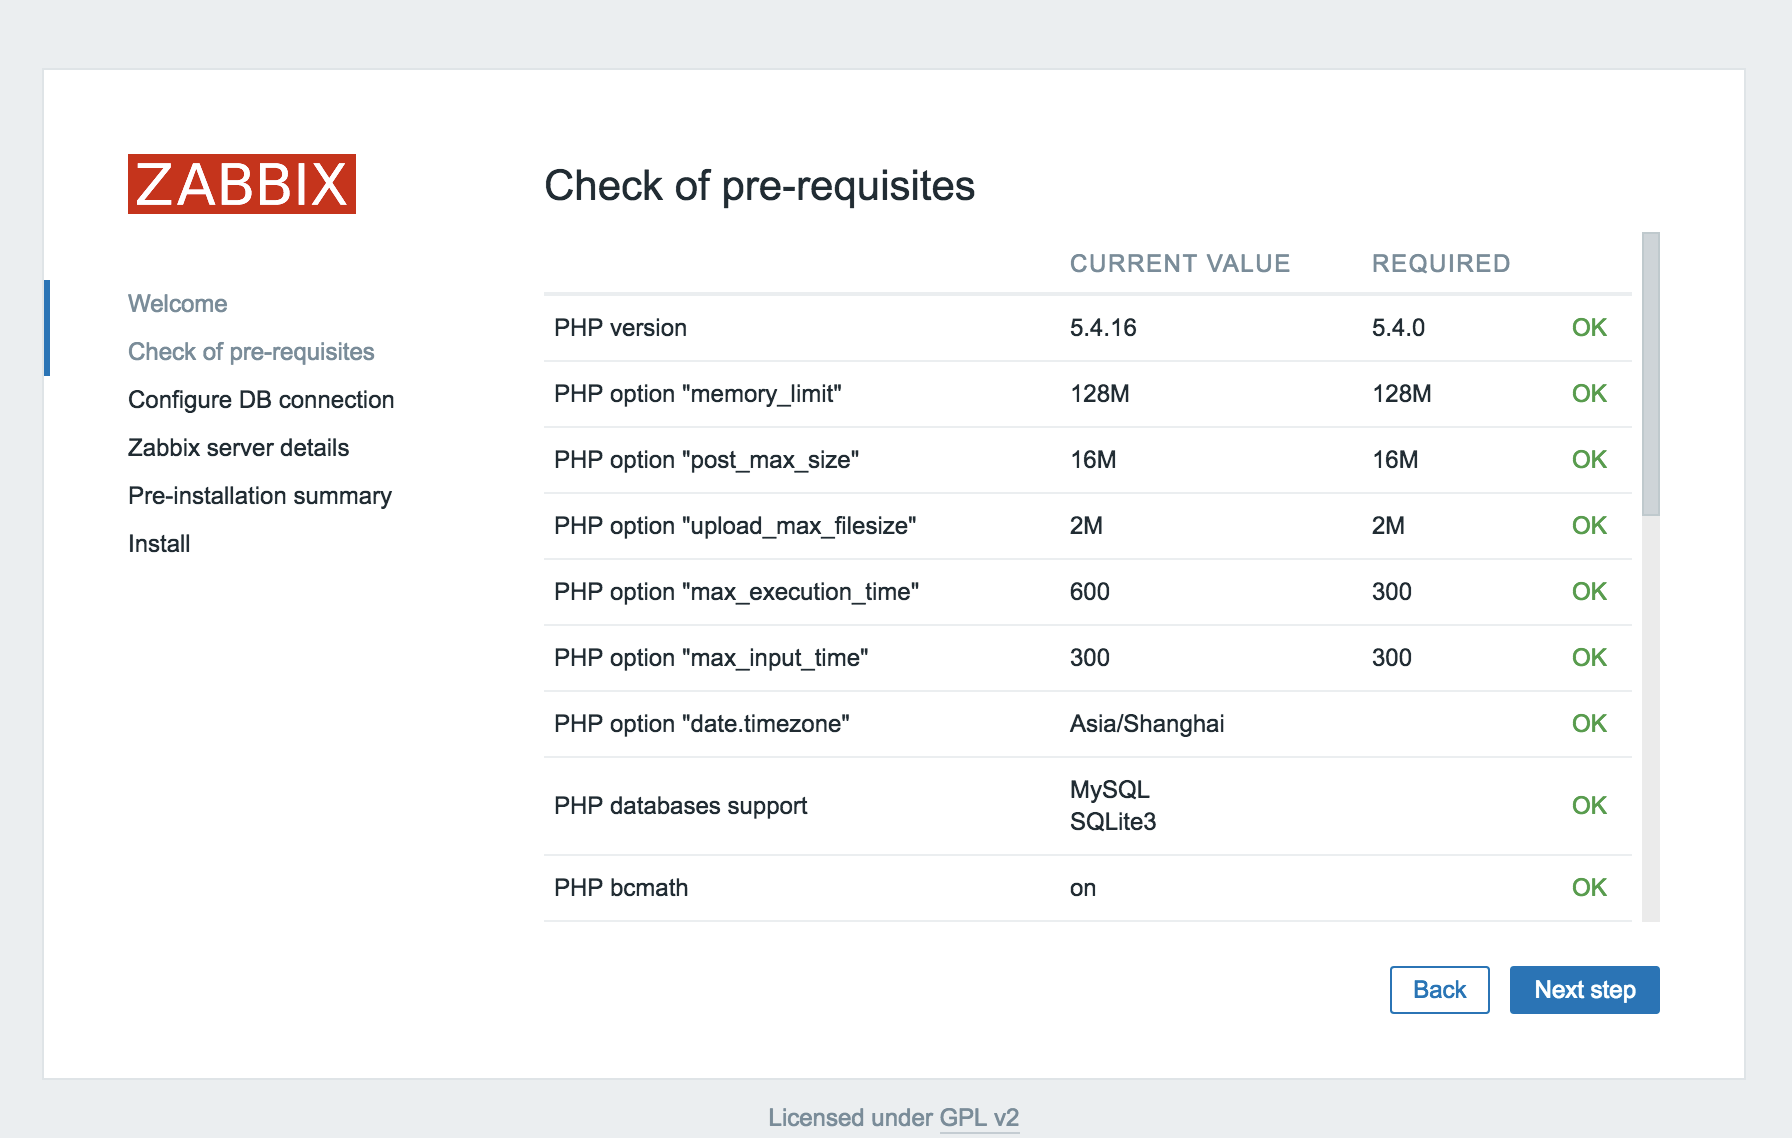
Task: Click the PHP version row label
Action: (x=620, y=328)
